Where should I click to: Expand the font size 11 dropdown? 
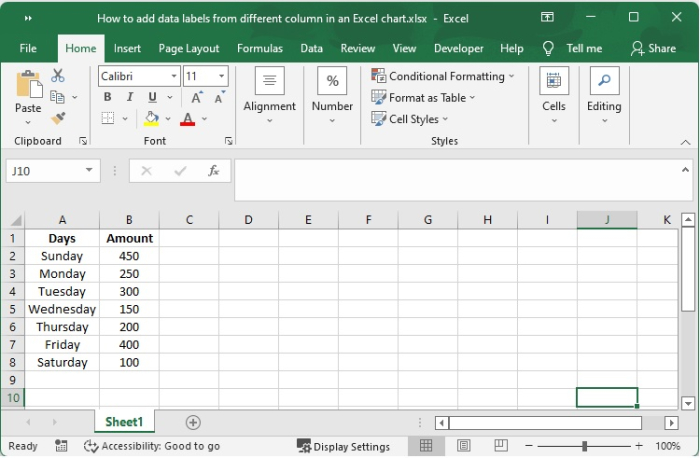coord(220,76)
